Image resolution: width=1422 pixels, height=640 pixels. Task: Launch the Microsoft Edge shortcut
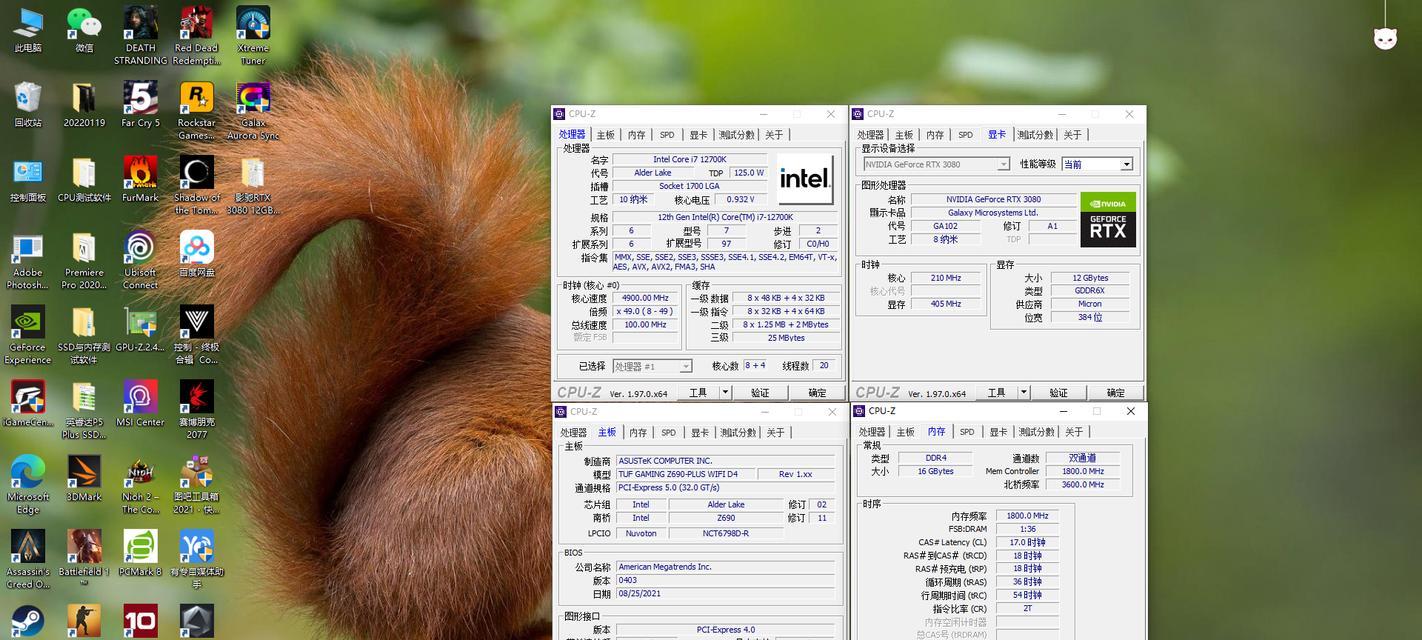(28, 486)
